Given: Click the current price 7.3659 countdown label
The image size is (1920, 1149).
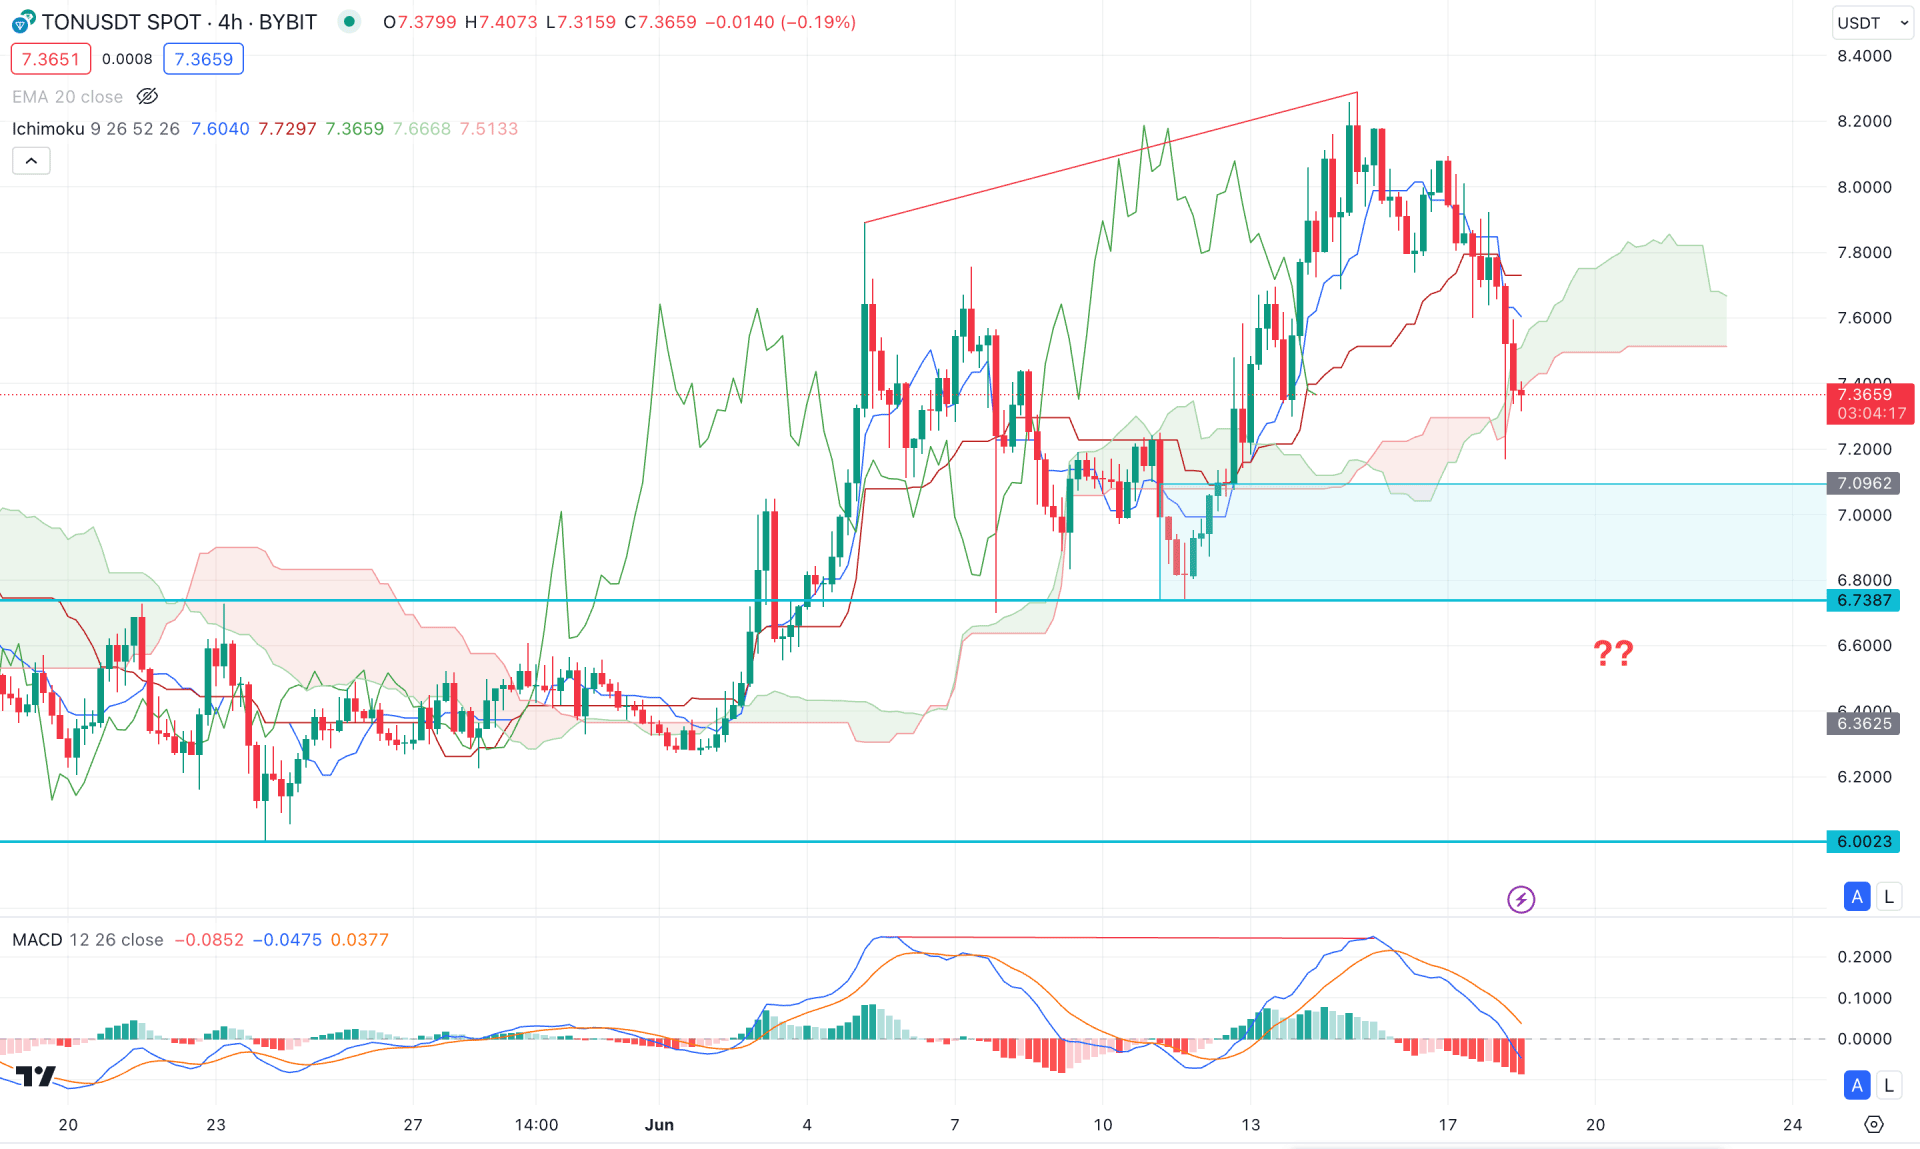Looking at the screenshot, I should point(1870,404).
